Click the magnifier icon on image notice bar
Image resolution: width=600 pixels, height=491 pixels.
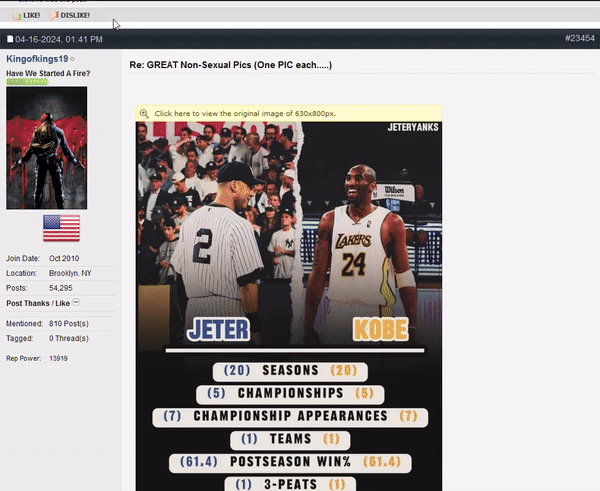coord(144,114)
